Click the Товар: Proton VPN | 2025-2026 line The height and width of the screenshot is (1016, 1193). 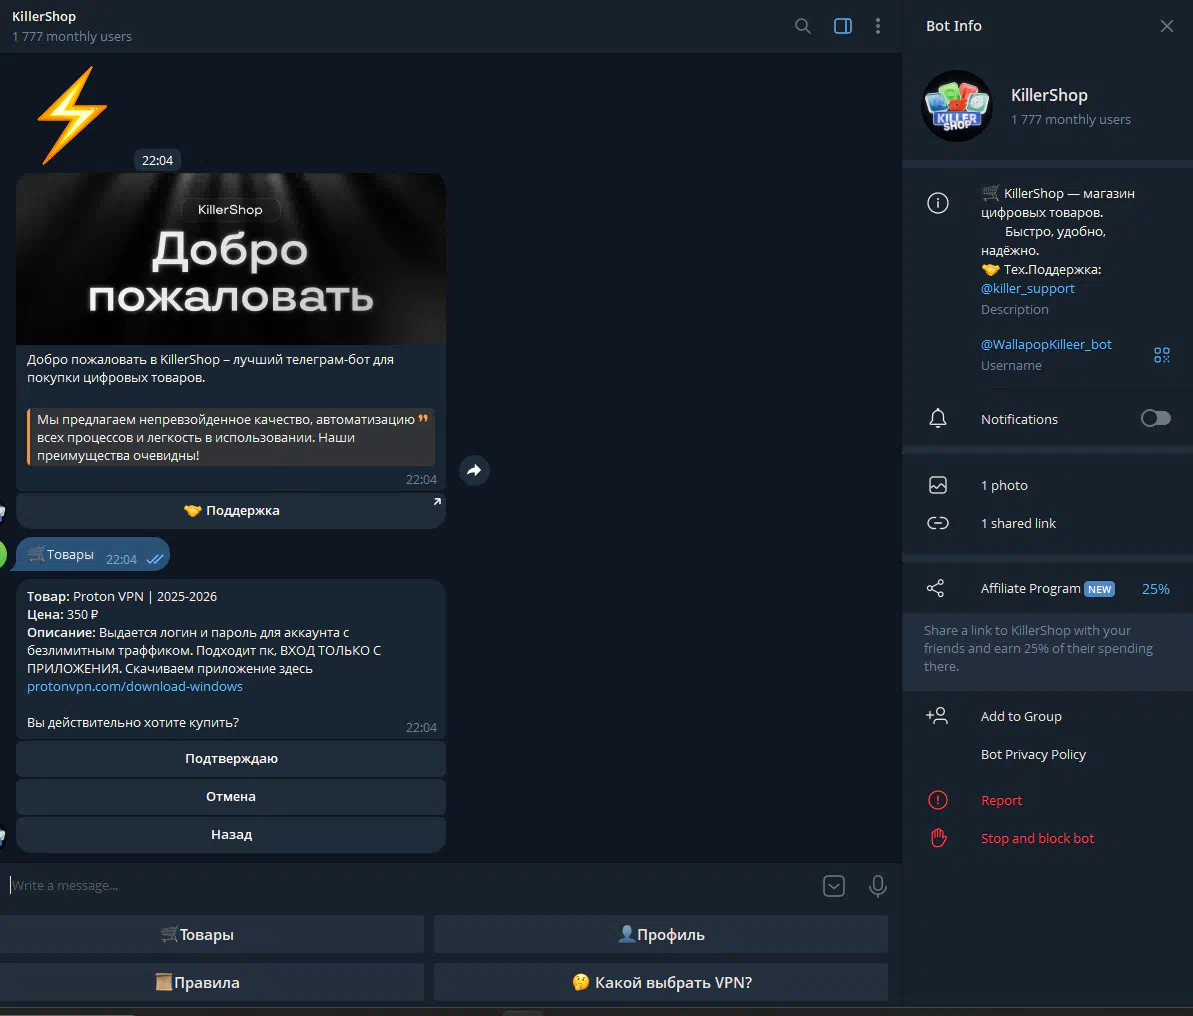(122, 597)
